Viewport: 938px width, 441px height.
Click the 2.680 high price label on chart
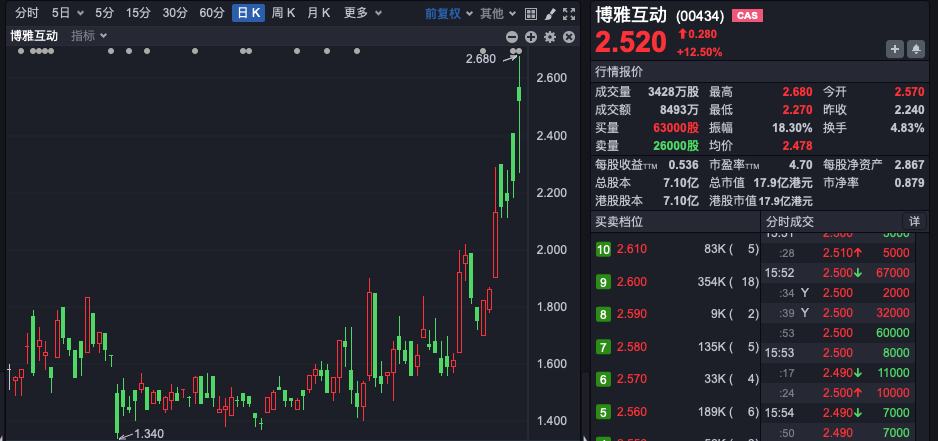(481, 59)
